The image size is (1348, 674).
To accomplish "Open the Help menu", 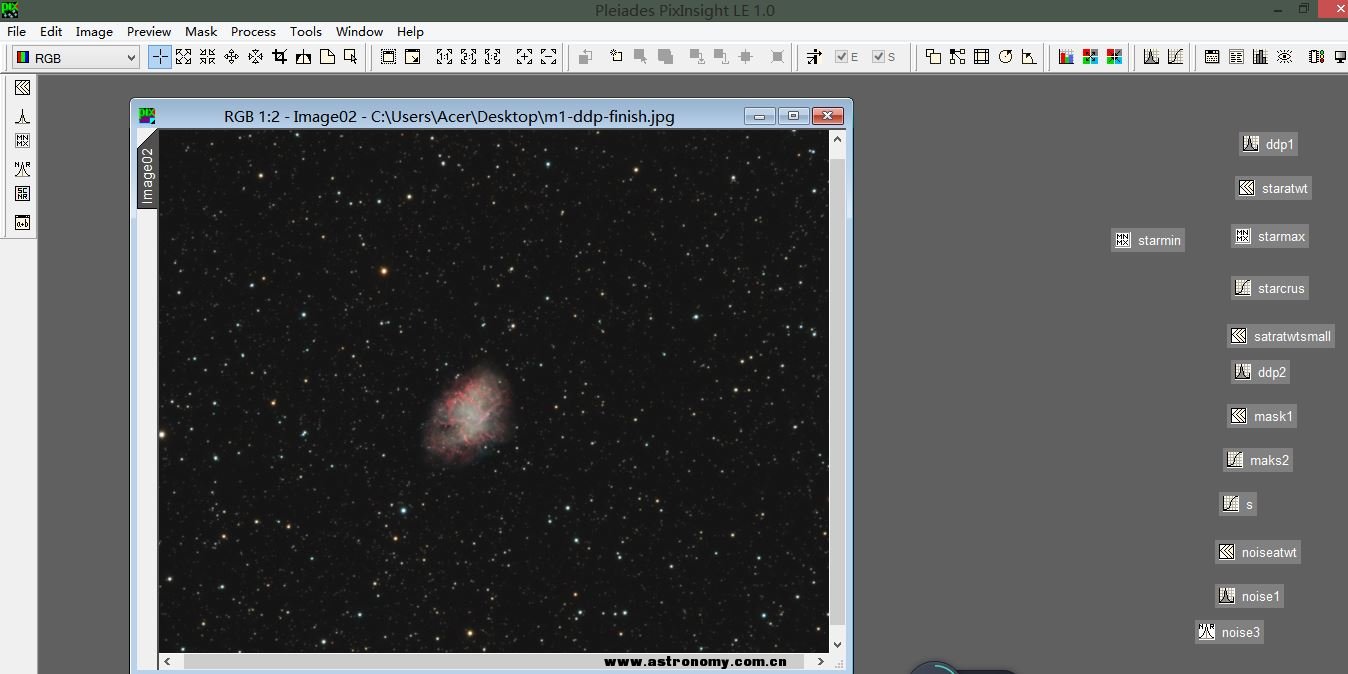I will tap(410, 31).
